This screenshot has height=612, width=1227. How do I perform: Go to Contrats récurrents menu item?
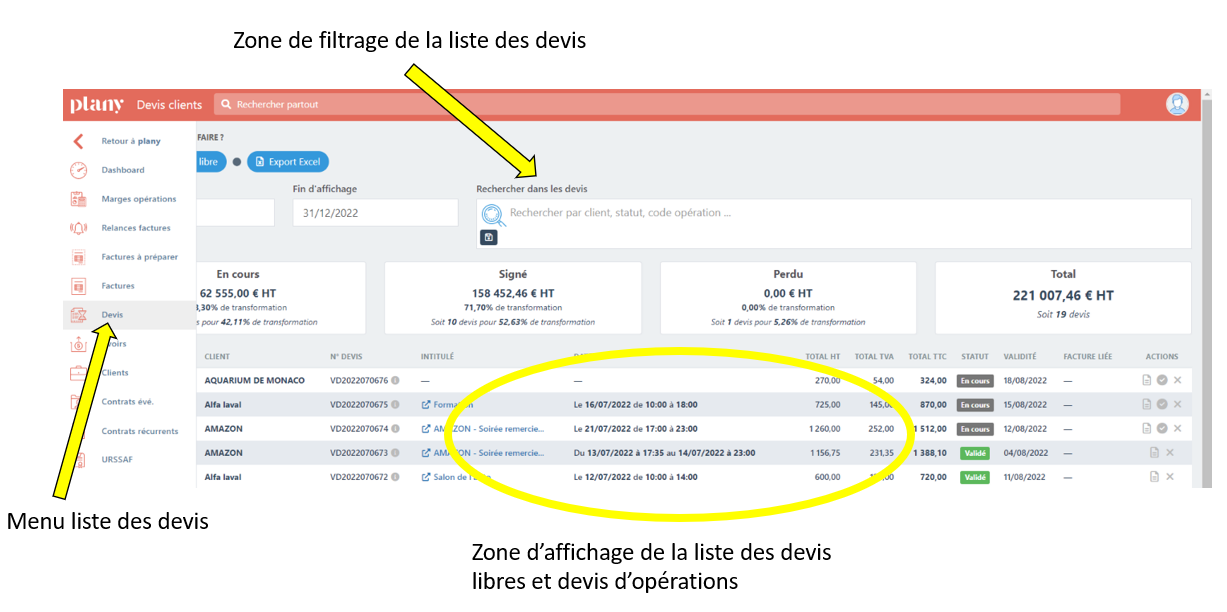[139, 432]
